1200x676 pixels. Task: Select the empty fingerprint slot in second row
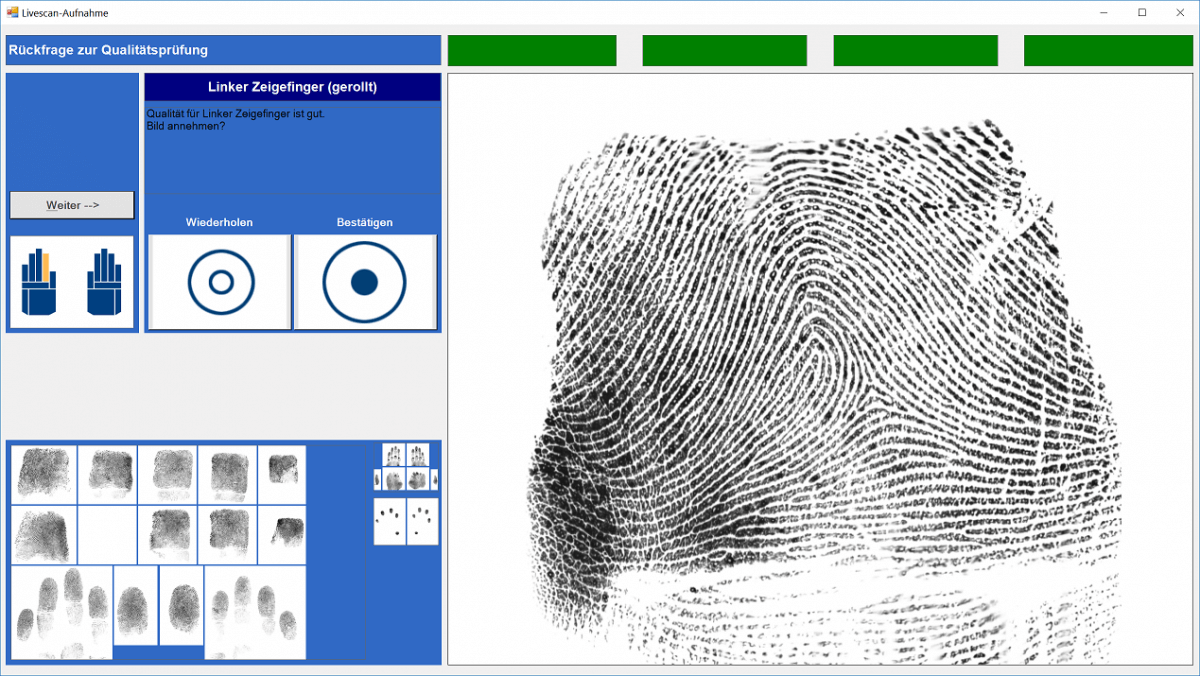[x=107, y=535]
